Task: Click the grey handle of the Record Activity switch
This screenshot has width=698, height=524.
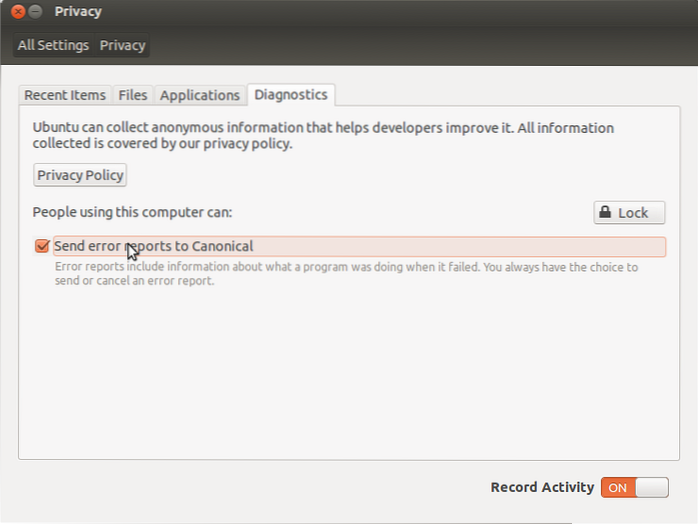Action: pos(651,487)
